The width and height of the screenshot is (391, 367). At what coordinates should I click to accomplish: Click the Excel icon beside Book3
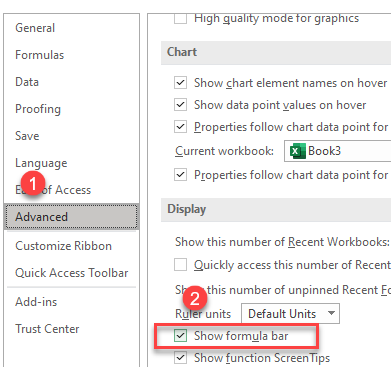(x=298, y=151)
